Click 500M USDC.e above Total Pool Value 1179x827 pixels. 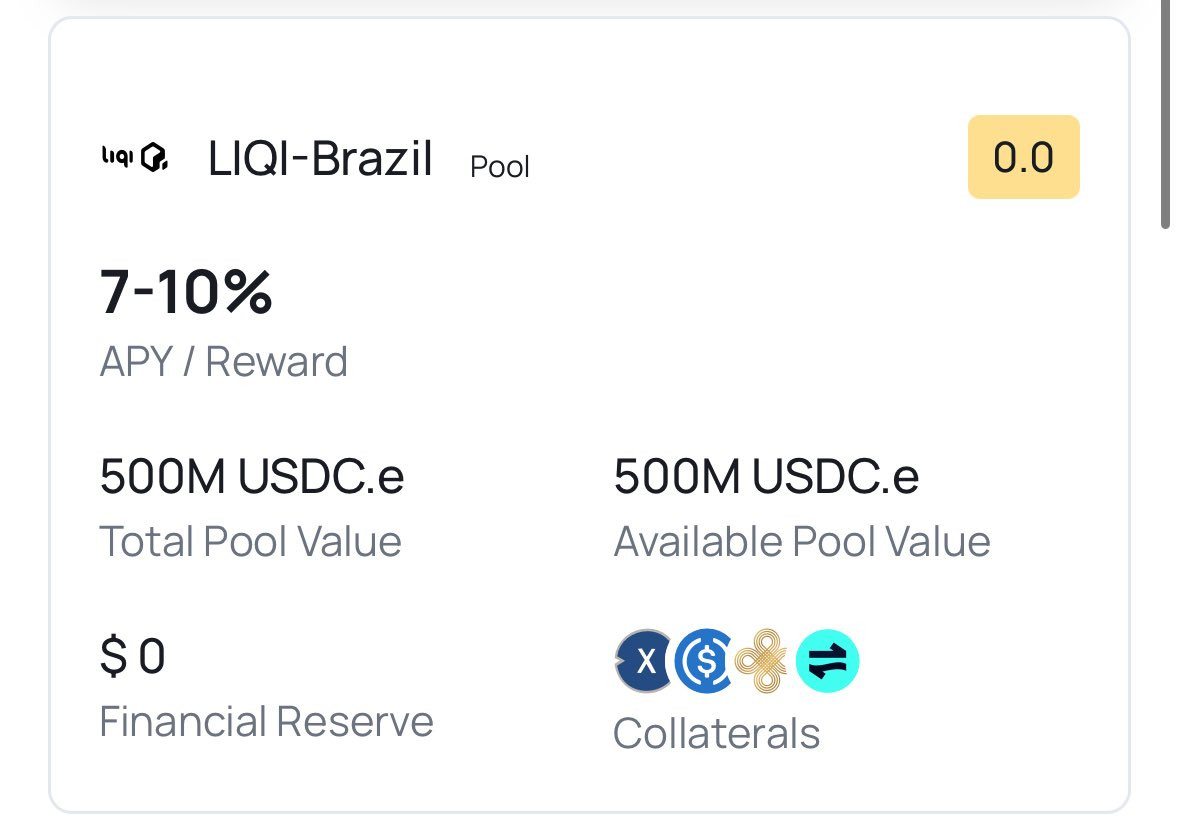coord(252,477)
